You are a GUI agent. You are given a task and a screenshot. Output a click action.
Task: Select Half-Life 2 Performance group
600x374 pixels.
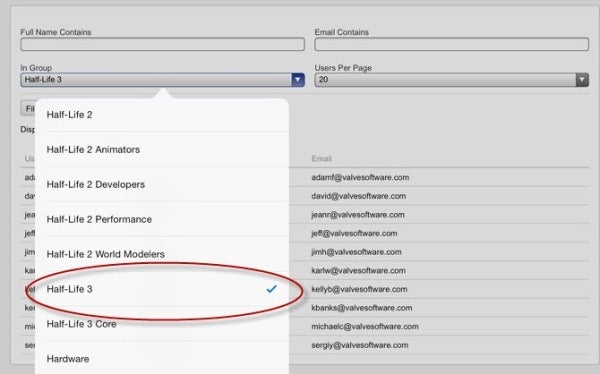click(162, 219)
